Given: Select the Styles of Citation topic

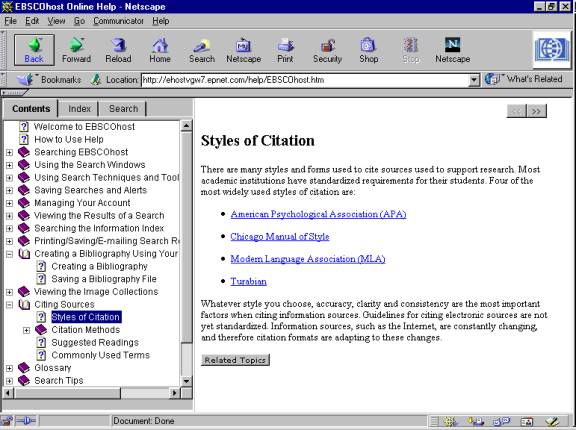Looking at the screenshot, I should 86,317.
